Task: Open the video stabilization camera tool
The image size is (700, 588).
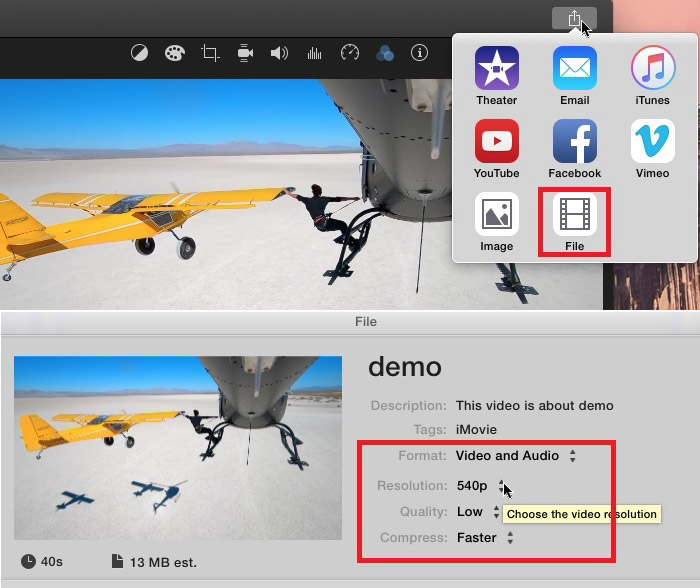Action: (245, 53)
